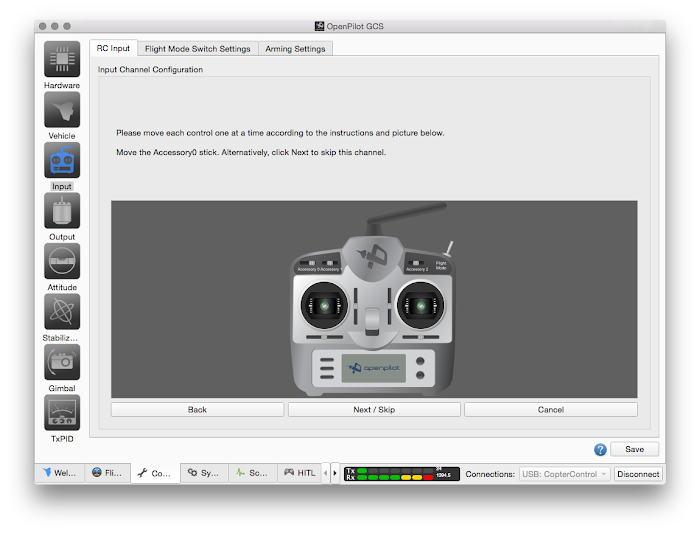This screenshot has height=533, width=700.
Task: Open the Output motor settings
Action: (62, 211)
